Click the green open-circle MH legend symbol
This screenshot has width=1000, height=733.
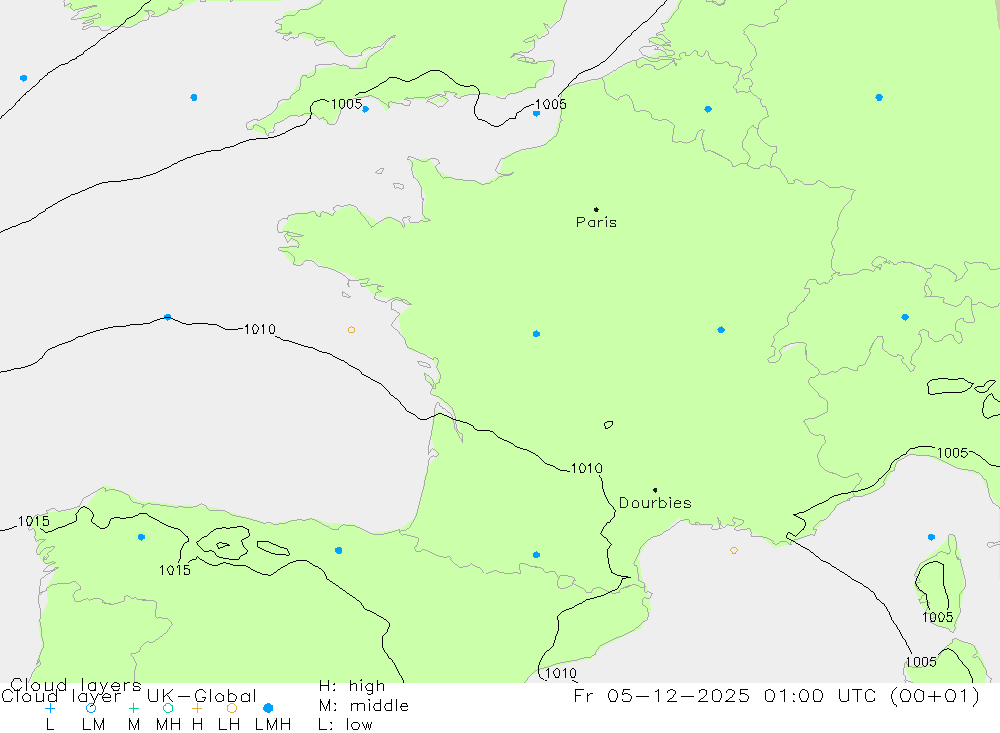[x=168, y=708]
